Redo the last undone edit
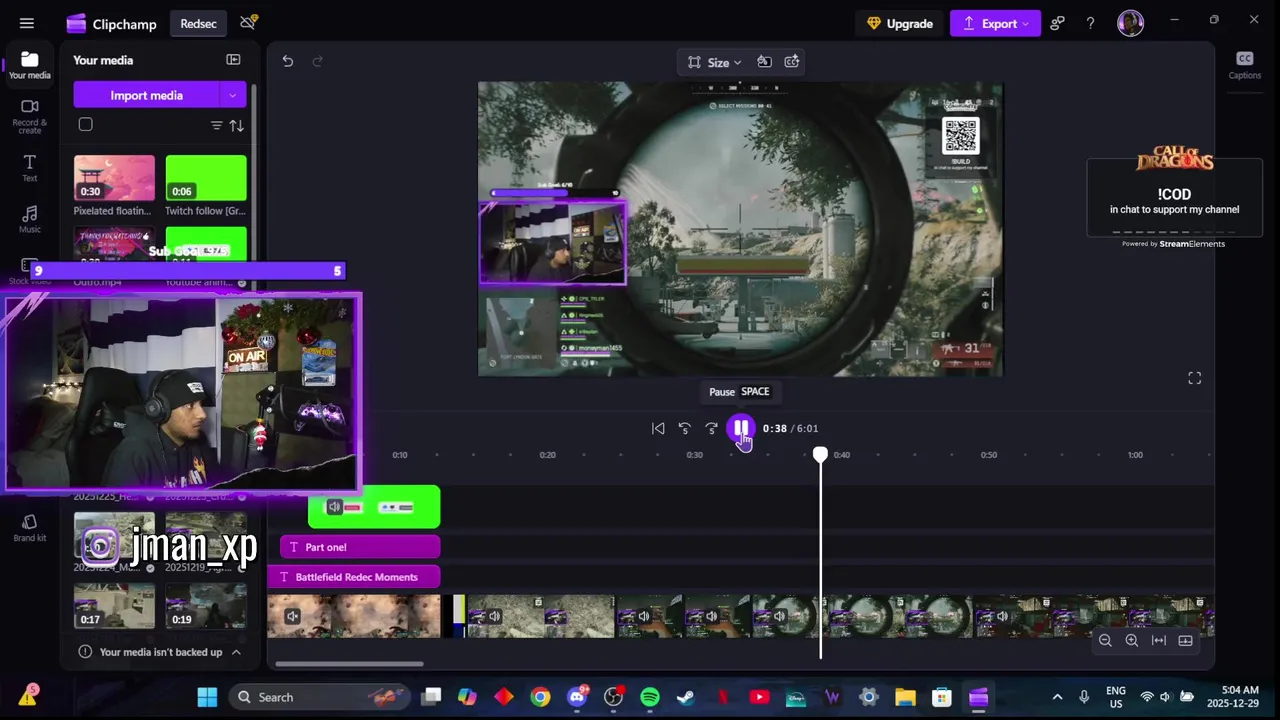Viewport: 1280px width, 720px height. (318, 61)
